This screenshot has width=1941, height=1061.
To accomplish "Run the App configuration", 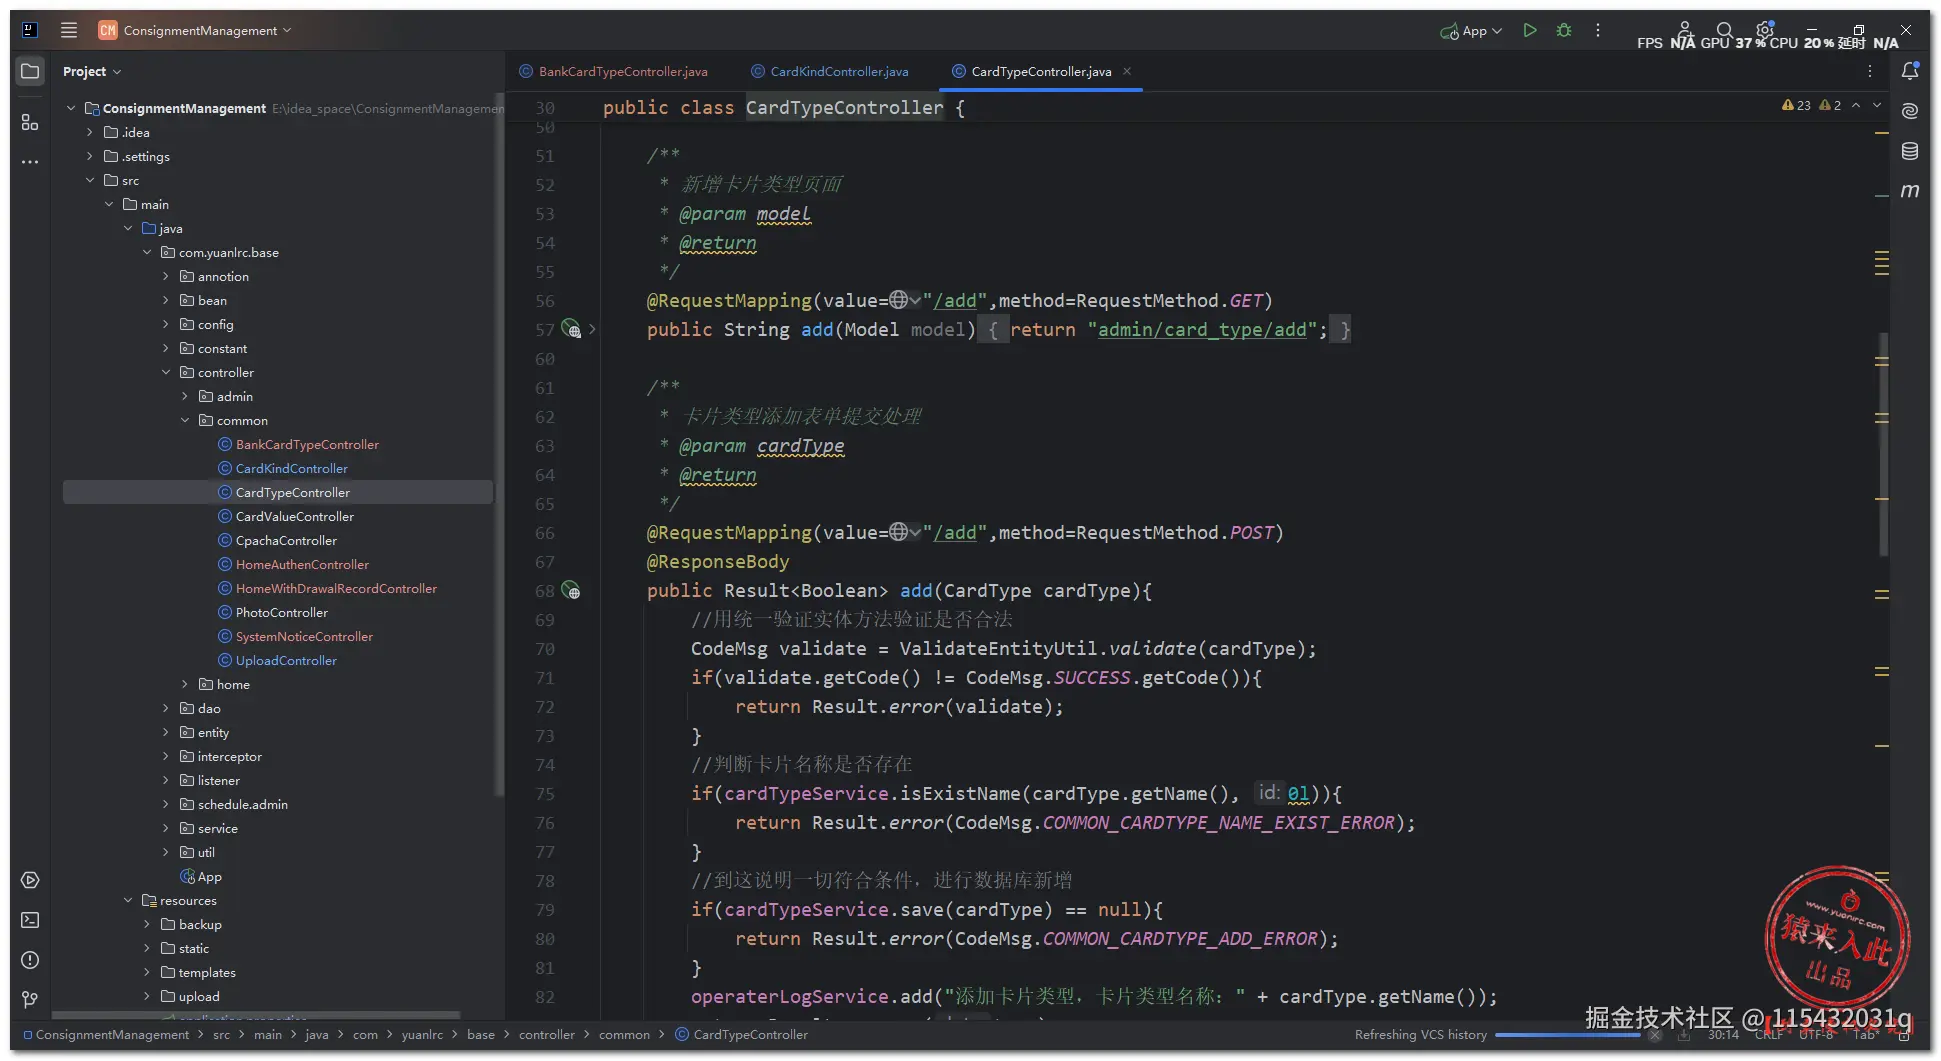I will point(1529,30).
